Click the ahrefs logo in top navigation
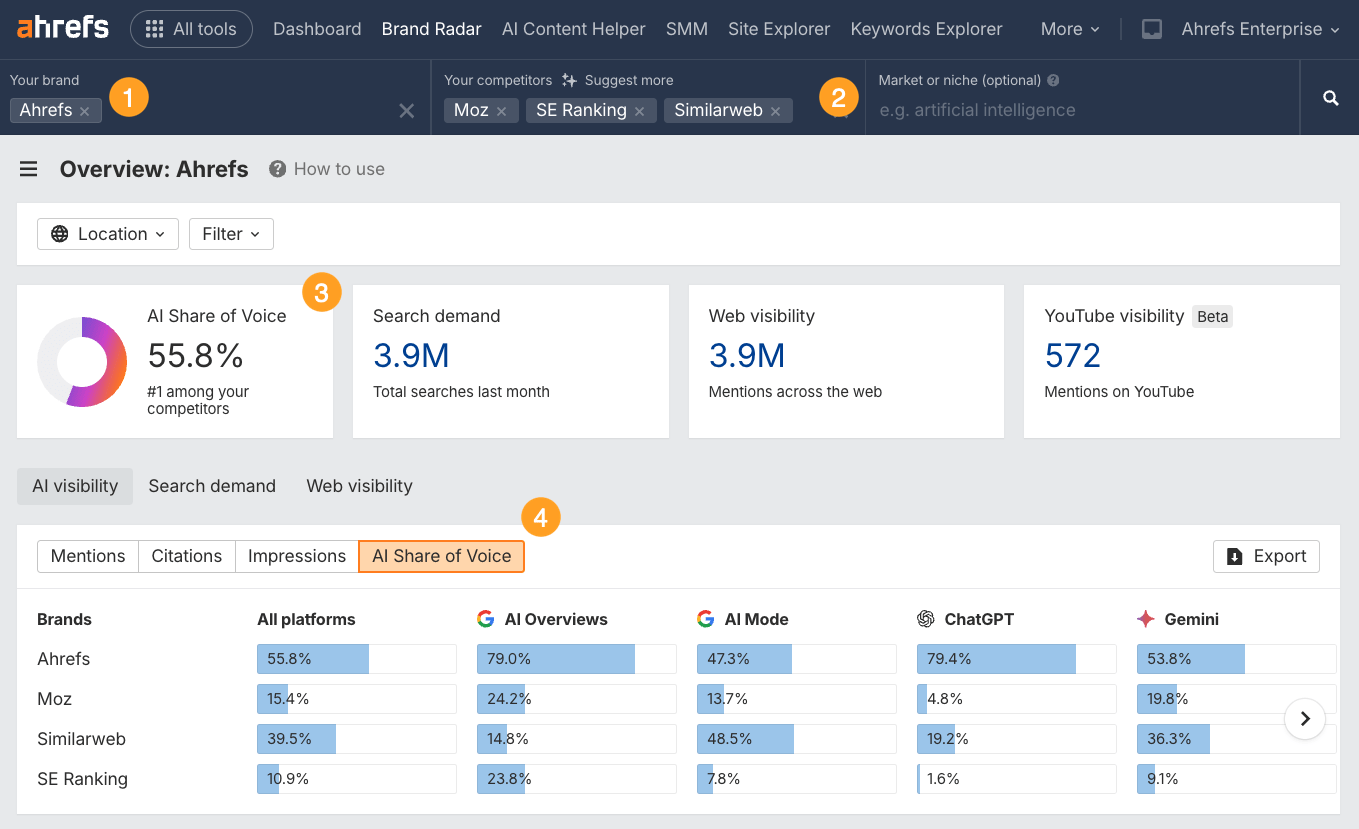This screenshot has width=1359, height=829. pyautogui.click(x=62, y=27)
